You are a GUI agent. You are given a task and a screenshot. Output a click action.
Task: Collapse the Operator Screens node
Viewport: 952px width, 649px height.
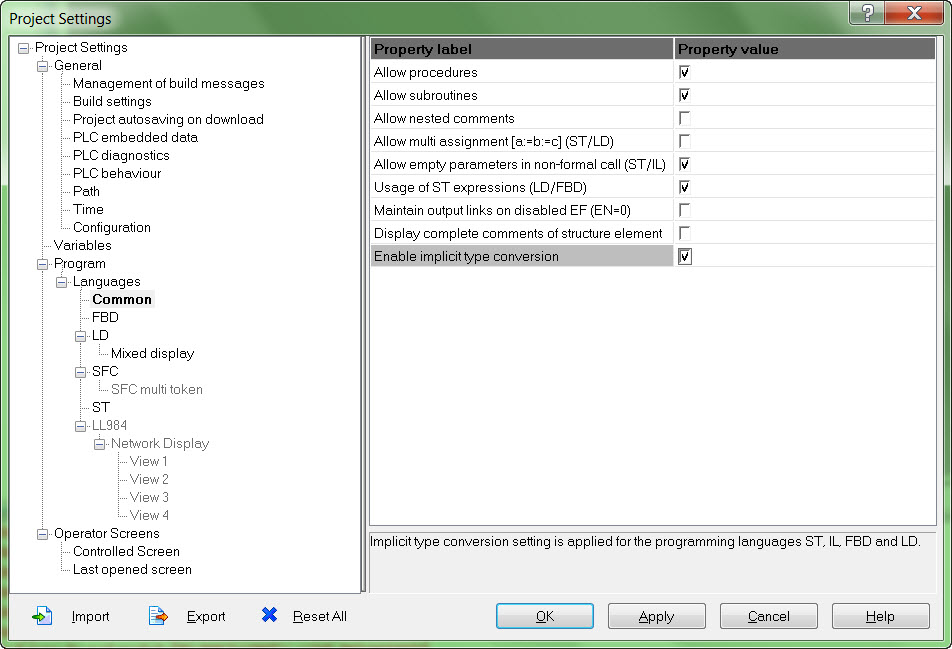(42, 534)
